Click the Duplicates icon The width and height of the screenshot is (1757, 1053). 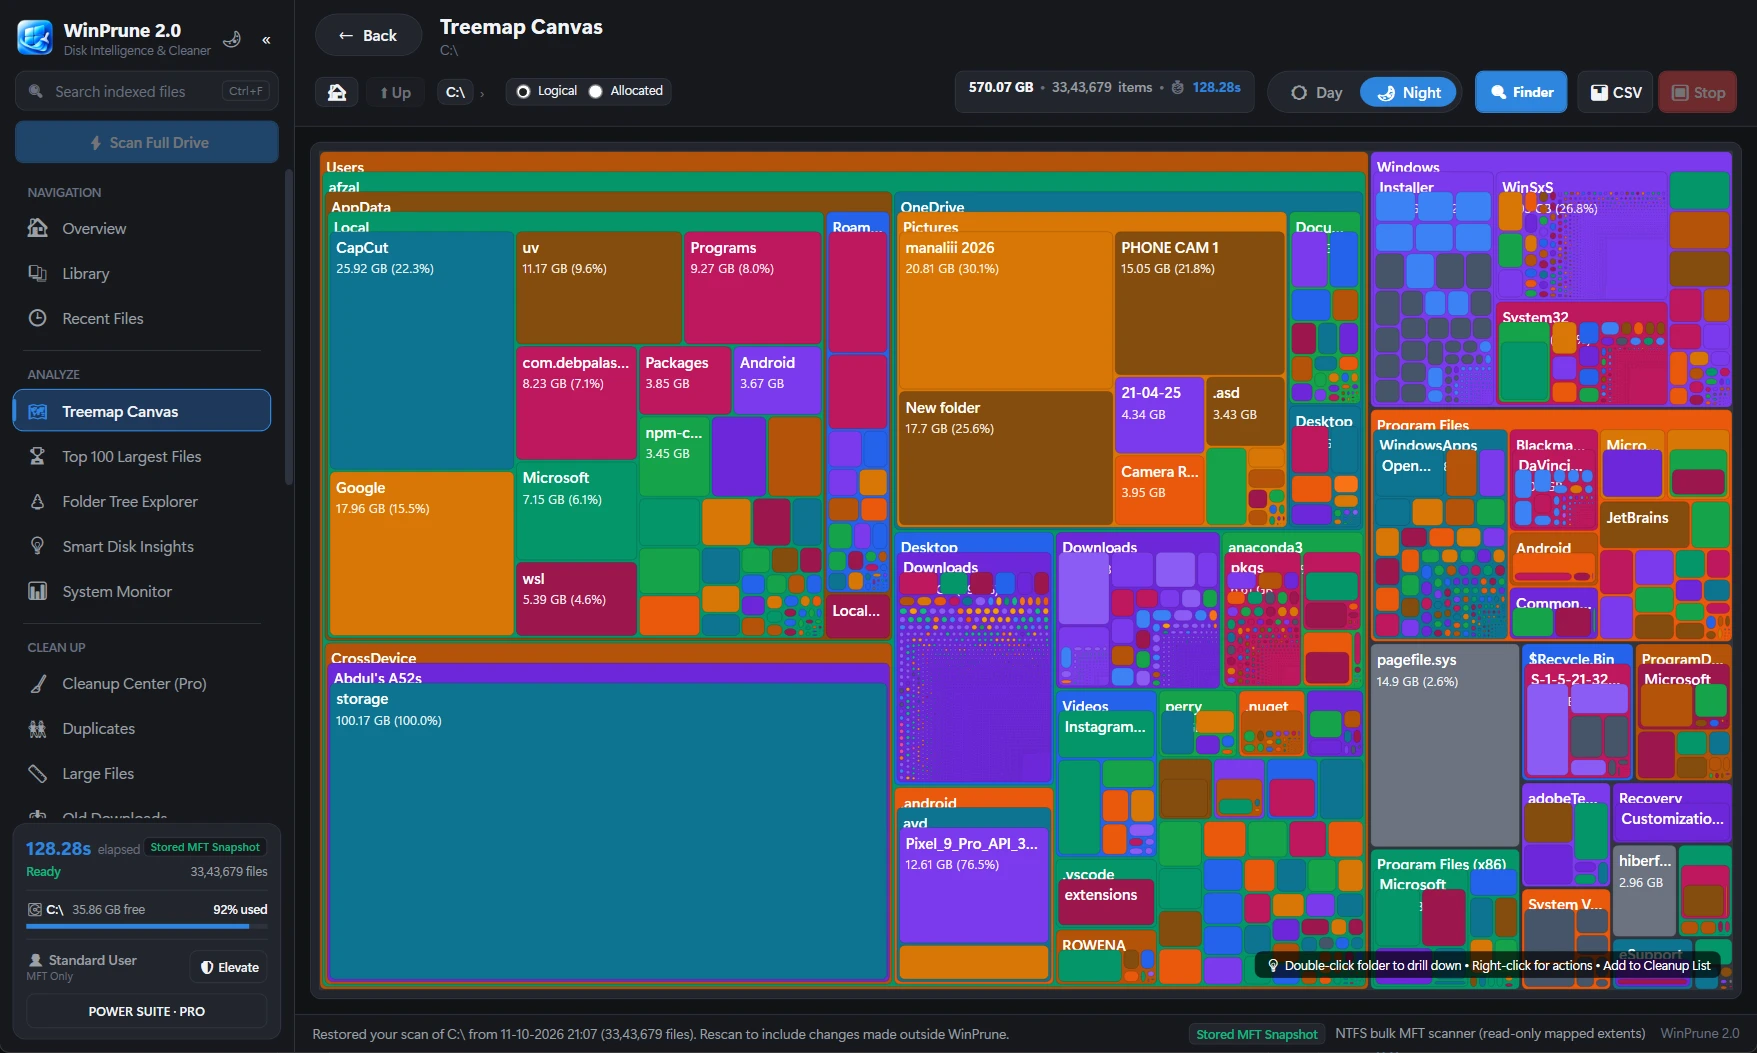[38, 729]
